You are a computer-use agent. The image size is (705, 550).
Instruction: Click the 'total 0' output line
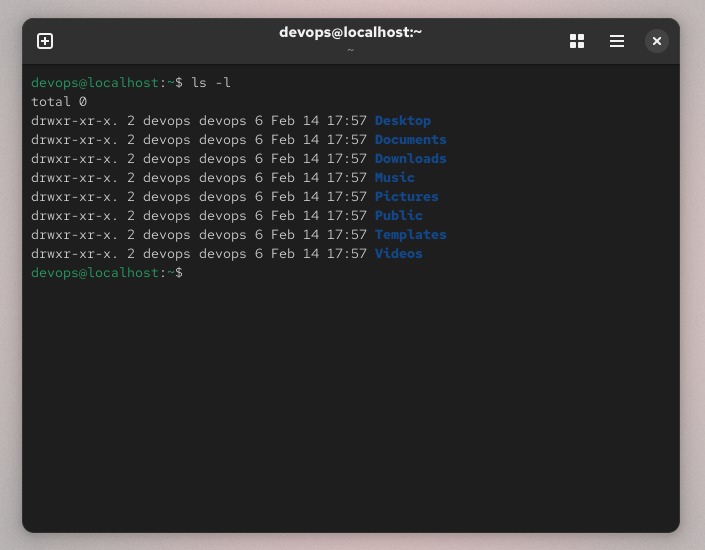(x=59, y=101)
